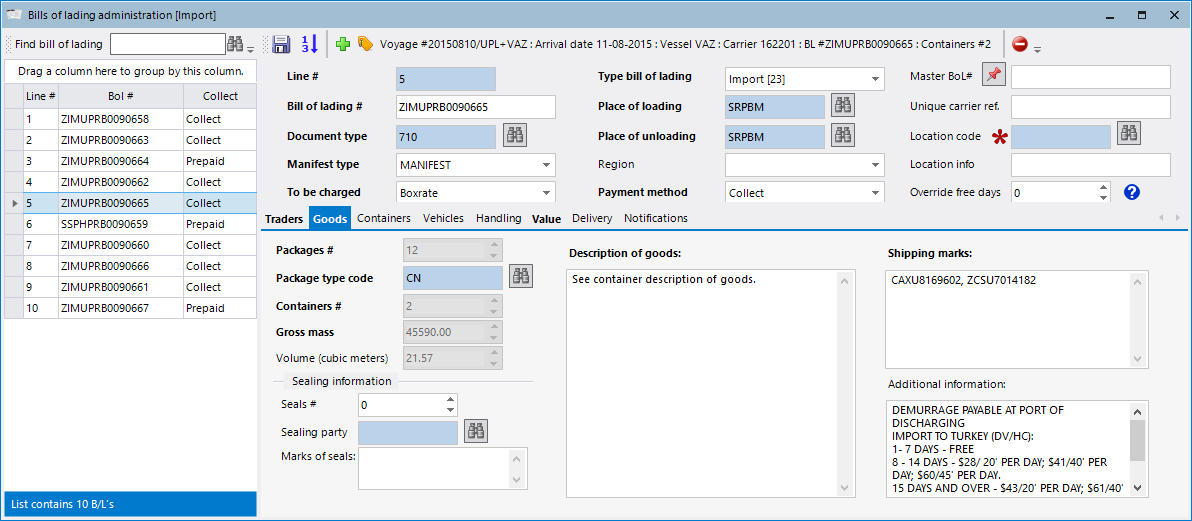Switch to the Notifications tab
Screen dimensions: 1192x521
656,218
